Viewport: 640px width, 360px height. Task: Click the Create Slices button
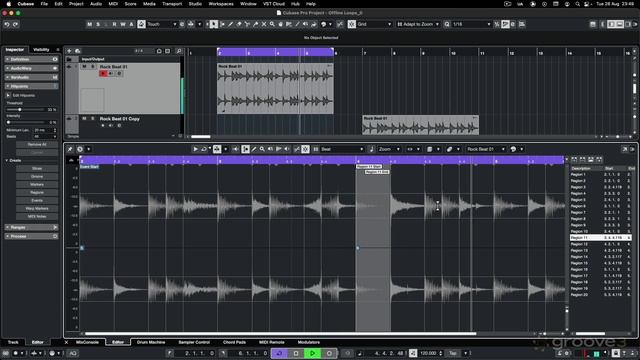[37, 169]
